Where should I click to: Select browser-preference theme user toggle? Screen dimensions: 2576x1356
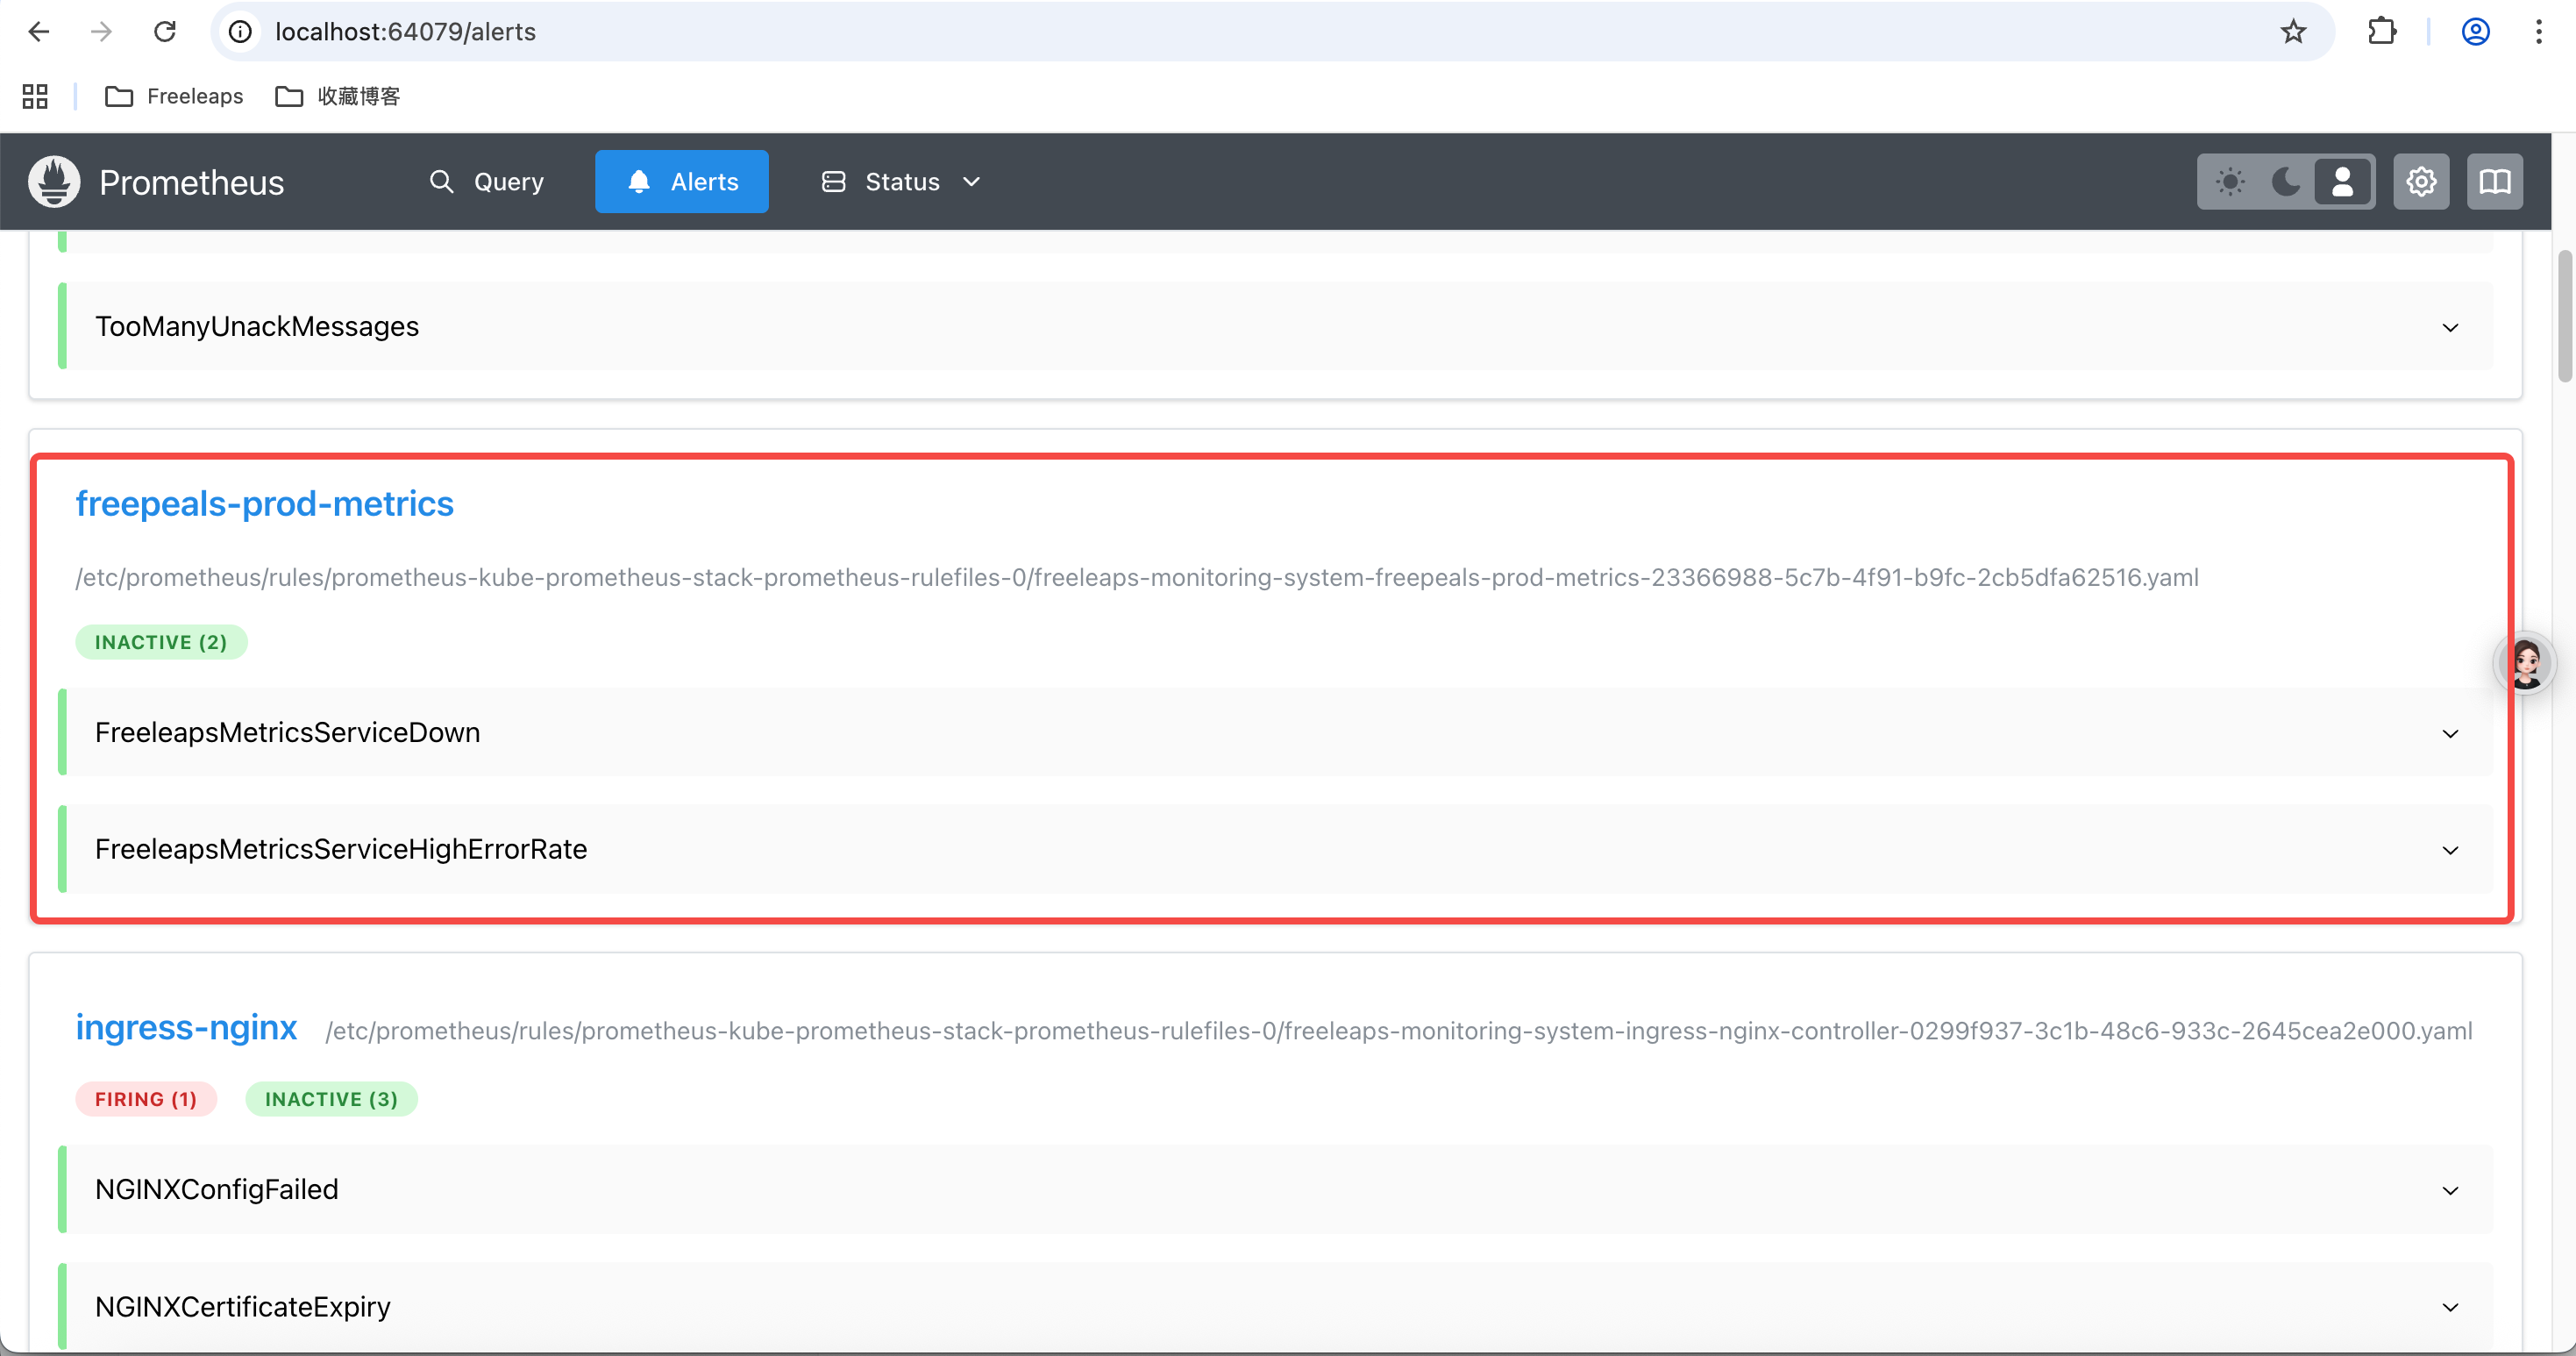pyautogui.click(x=2342, y=182)
